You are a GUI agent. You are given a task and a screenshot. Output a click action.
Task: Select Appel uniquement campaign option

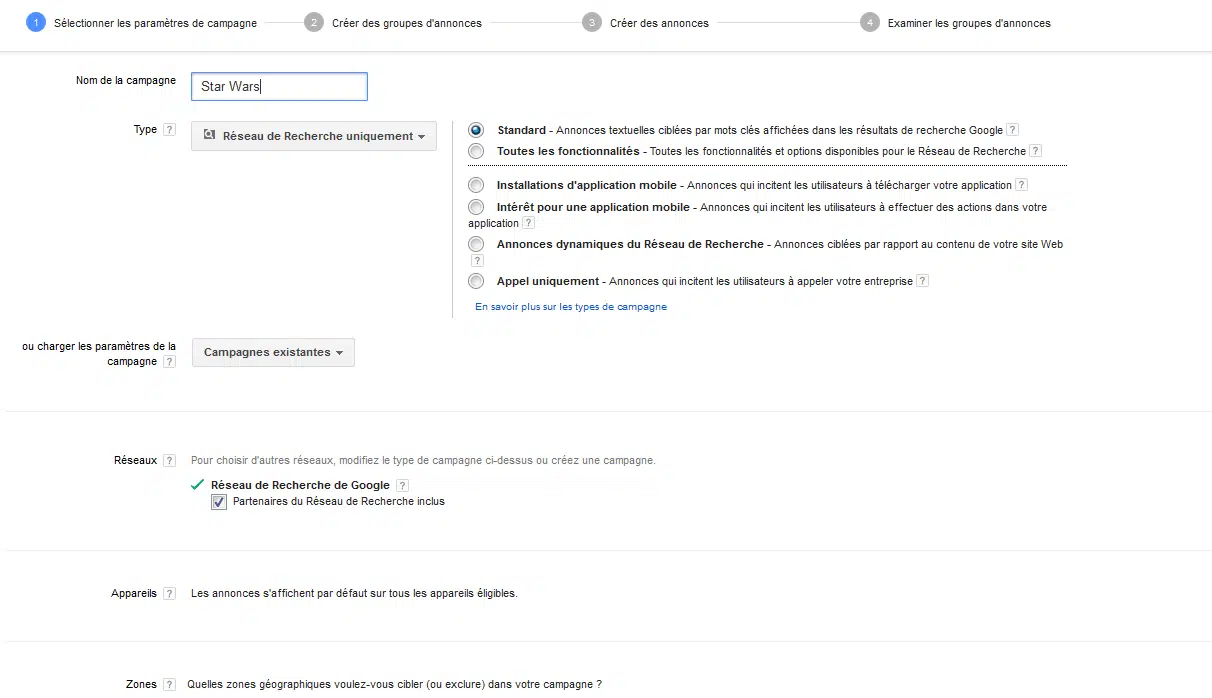476,281
